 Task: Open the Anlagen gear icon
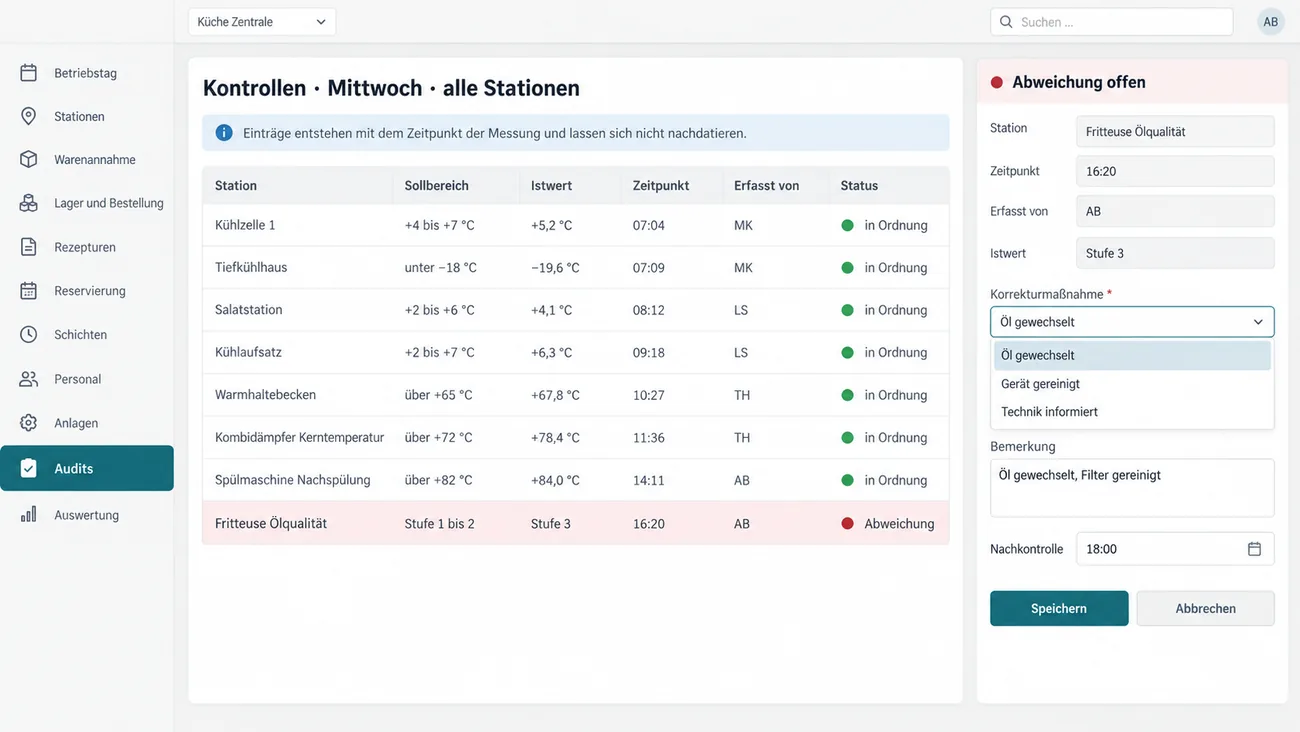point(29,423)
